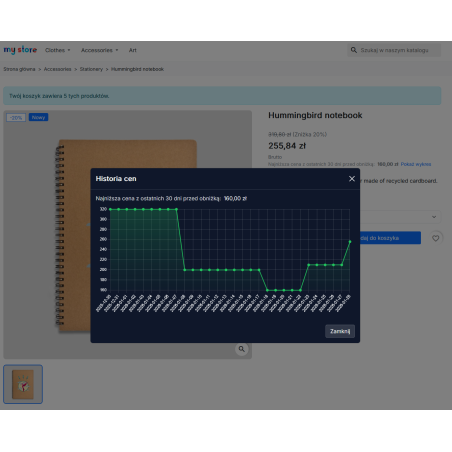Add to wishlist with heart icon
The height and width of the screenshot is (452, 452).
point(435,238)
